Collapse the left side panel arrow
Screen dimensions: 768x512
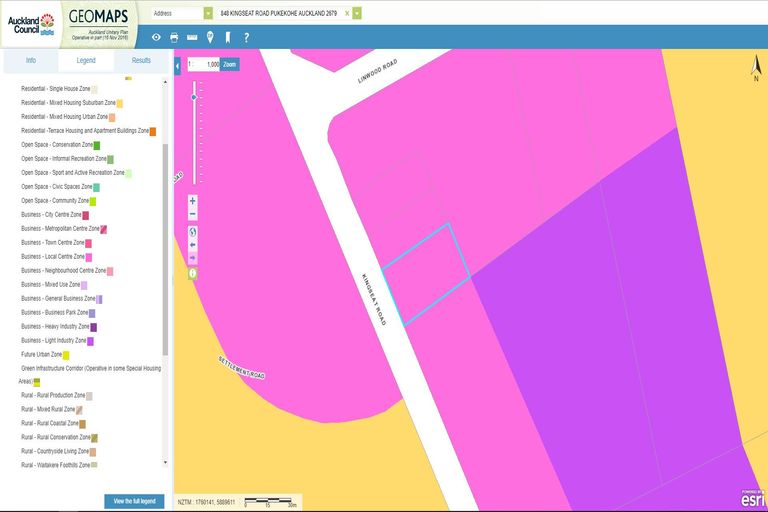pyautogui.click(x=177, y=65)
